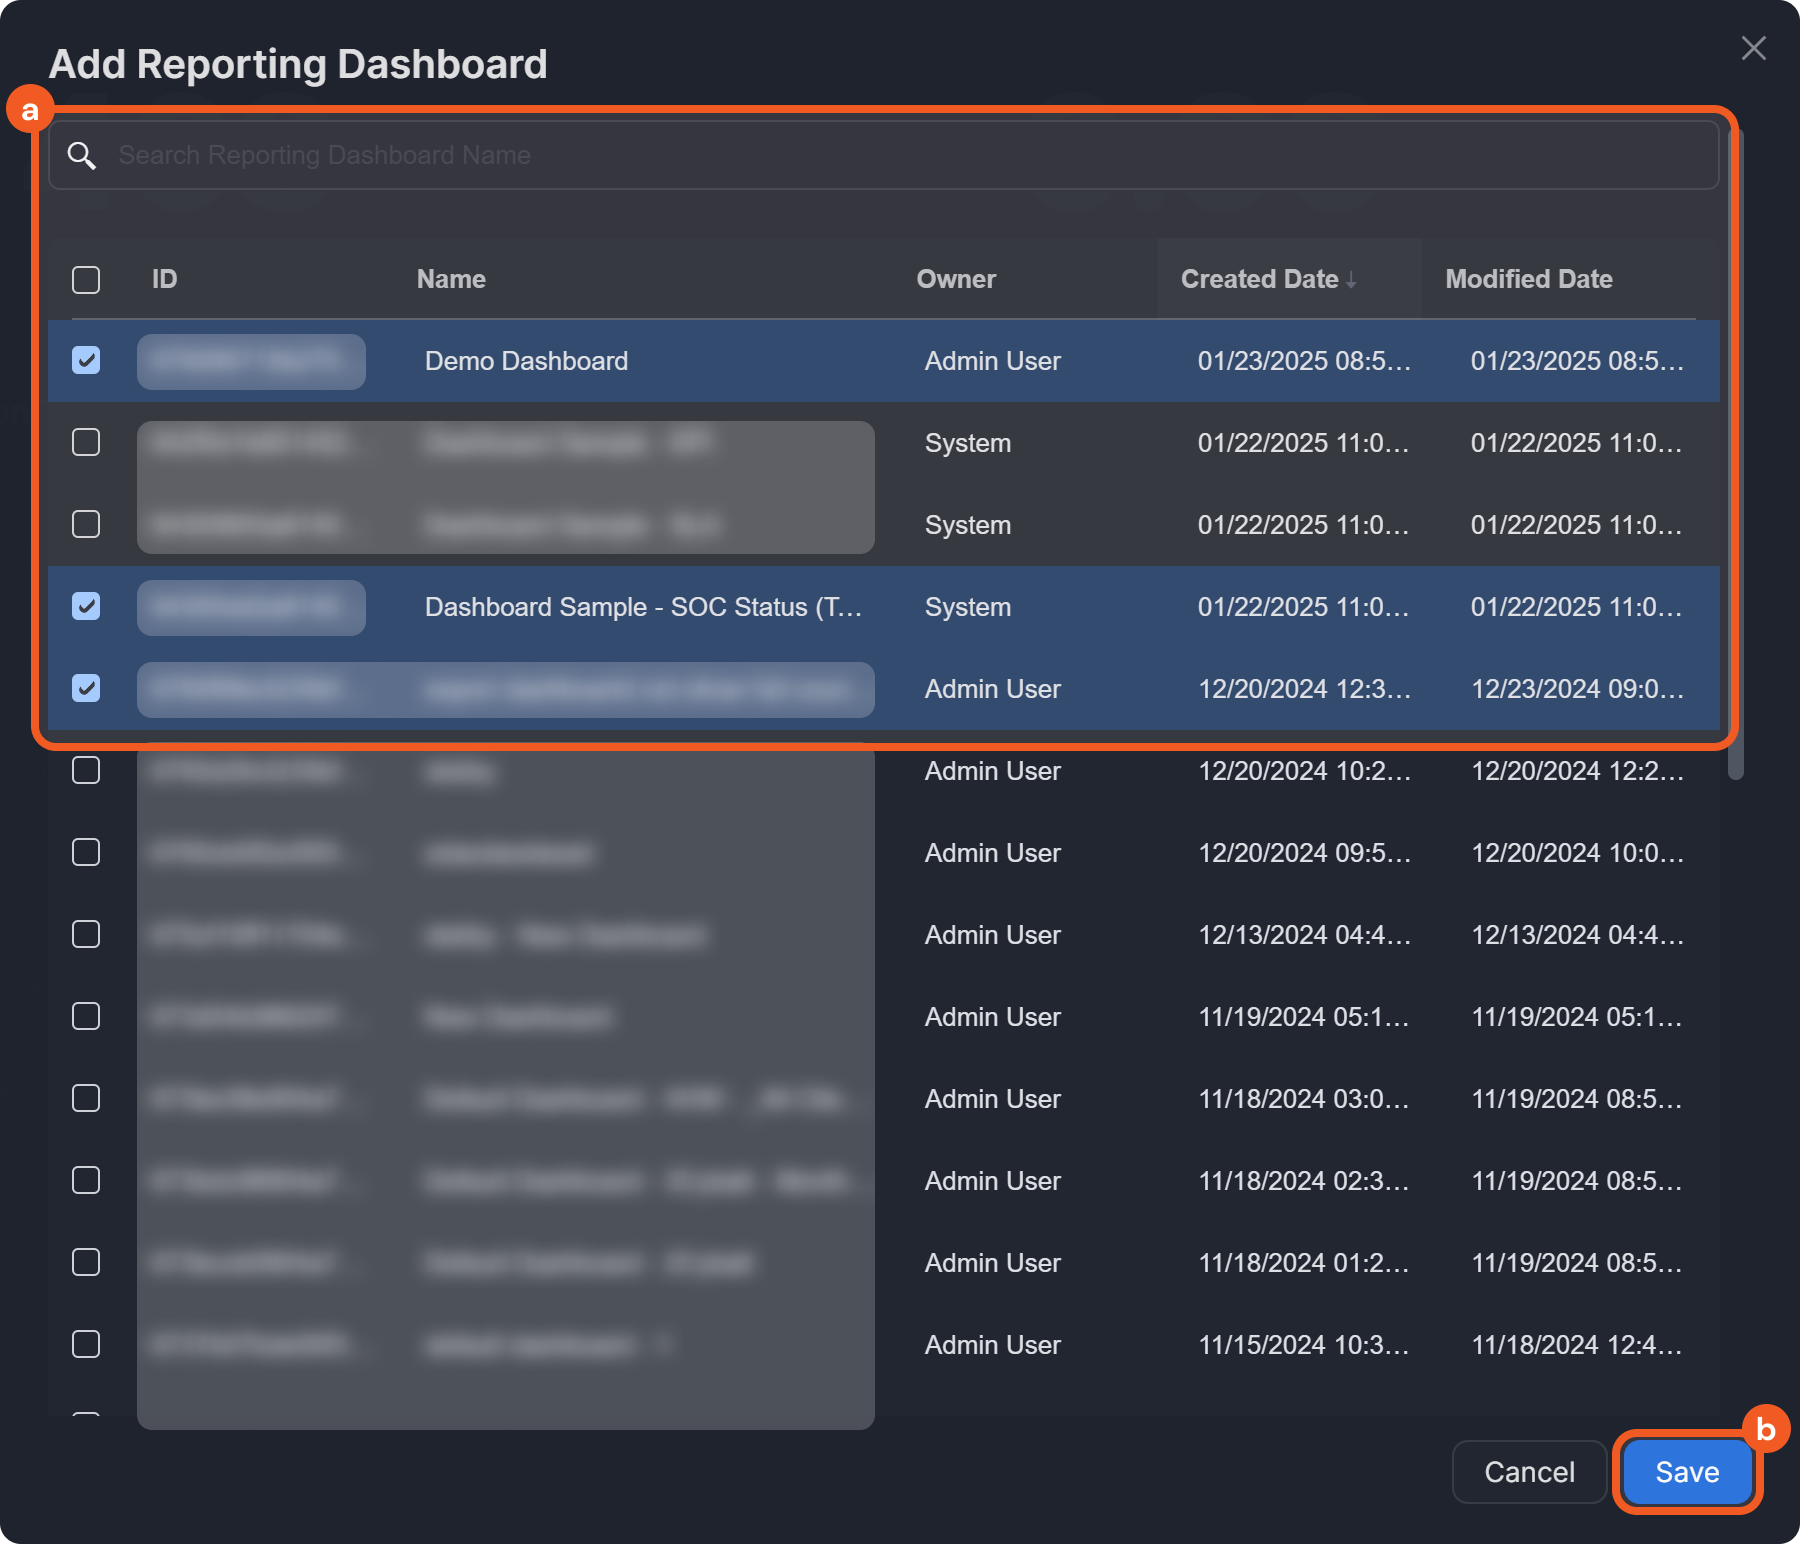
Task: Click the search magnifier icon
Action: [x=81, y=156]
